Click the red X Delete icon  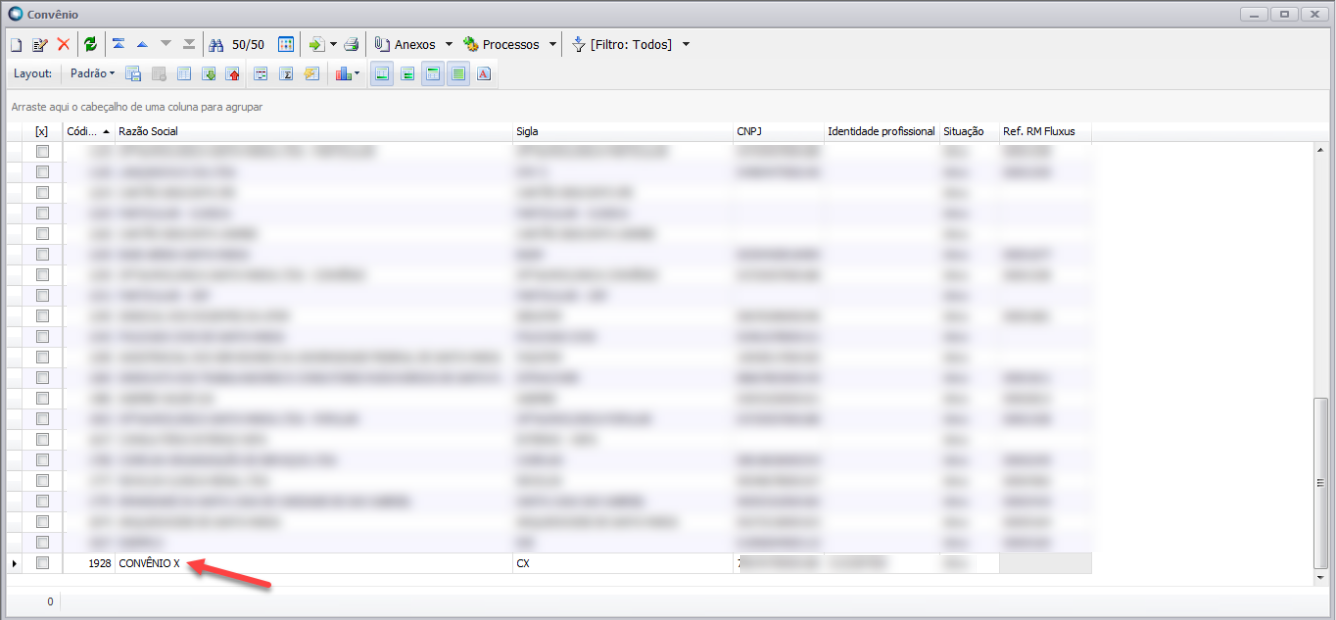coord(63,45)
